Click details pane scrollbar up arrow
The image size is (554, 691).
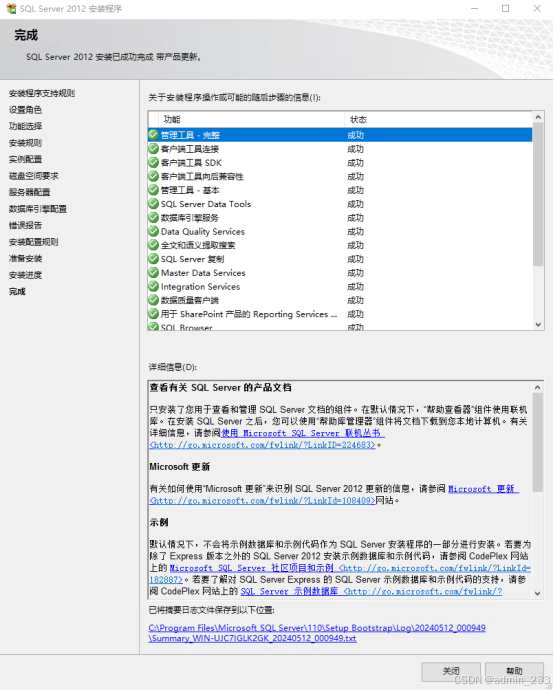click(x=537, y=387)
